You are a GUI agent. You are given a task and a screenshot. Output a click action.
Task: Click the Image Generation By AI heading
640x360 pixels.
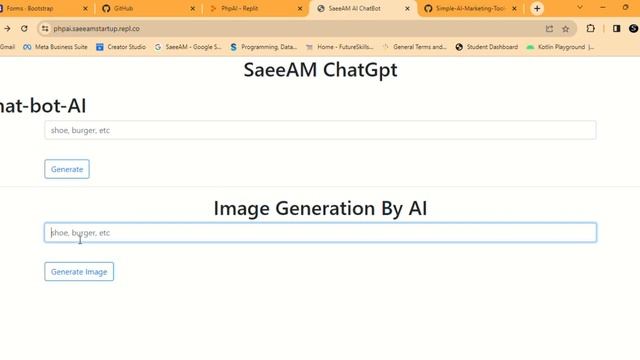coord(320,209)
